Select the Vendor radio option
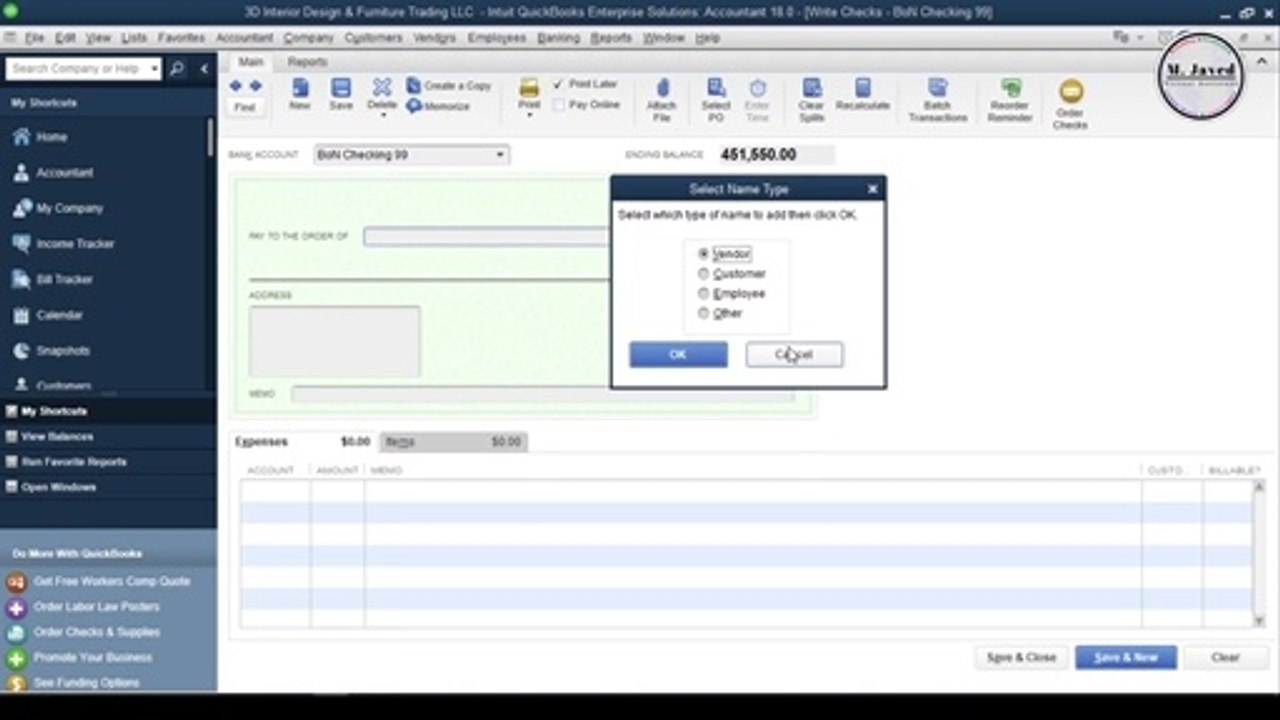This screenshot has height=720, width=1280. 703,254
